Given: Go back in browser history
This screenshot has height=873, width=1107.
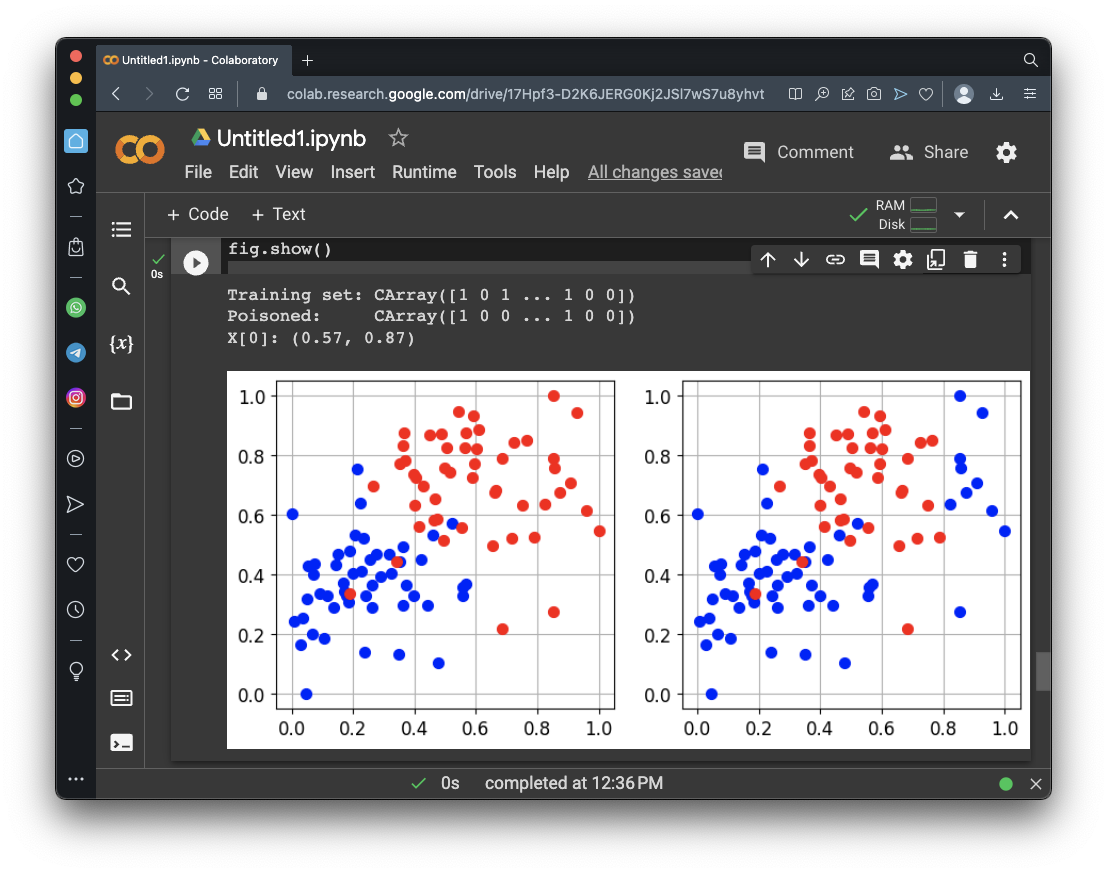Looking at the screenshot, I should coord(116,94).
